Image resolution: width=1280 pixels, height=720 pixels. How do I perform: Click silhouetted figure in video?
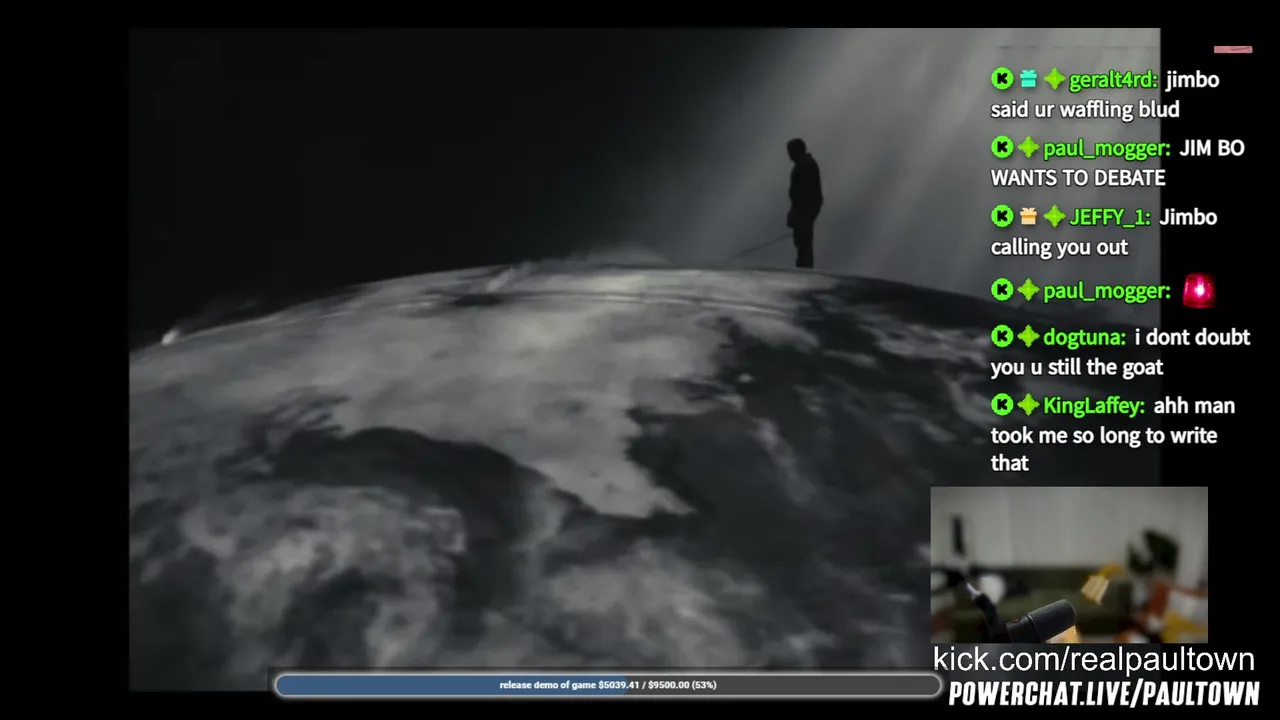(x=803, y=203)
